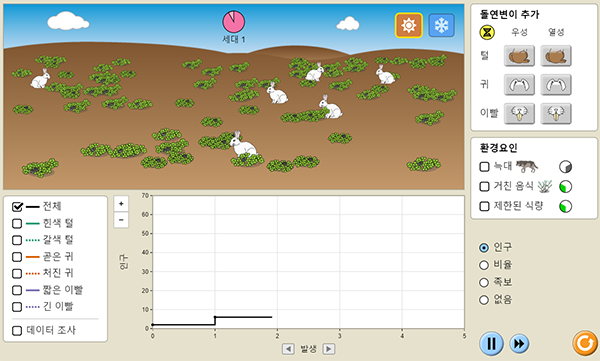The image size is (600, 361).
Task: Enable the 늑대 wolves checkbox
Action: tap(484, 167)
